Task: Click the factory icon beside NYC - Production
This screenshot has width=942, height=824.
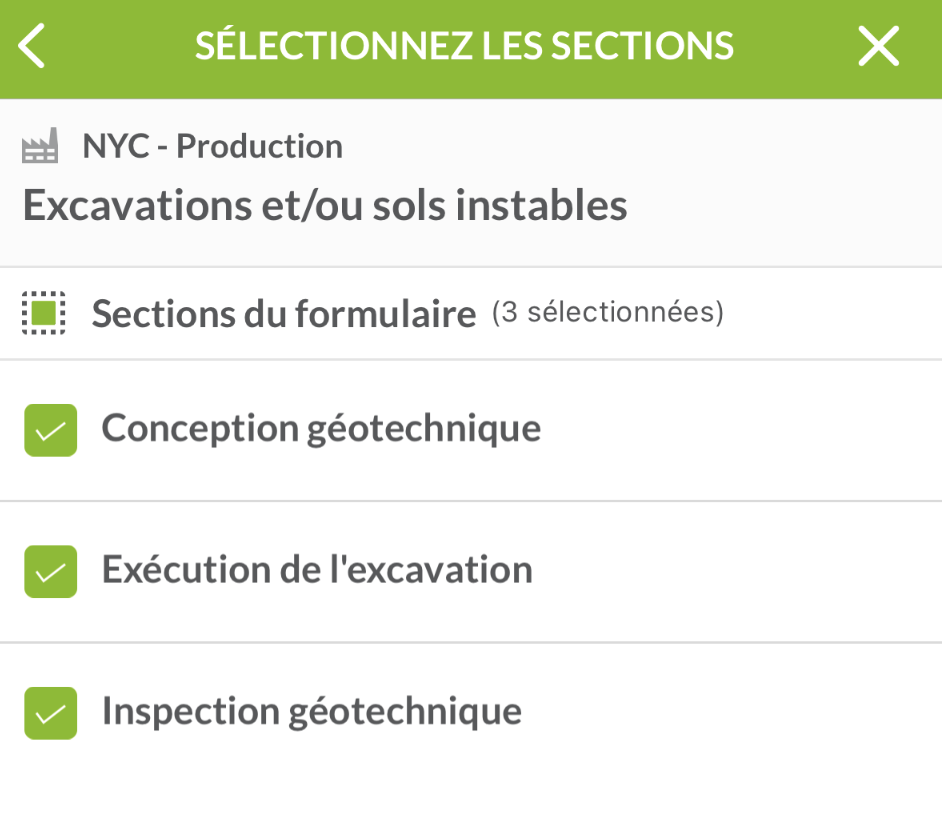Action: click(40, 147)
